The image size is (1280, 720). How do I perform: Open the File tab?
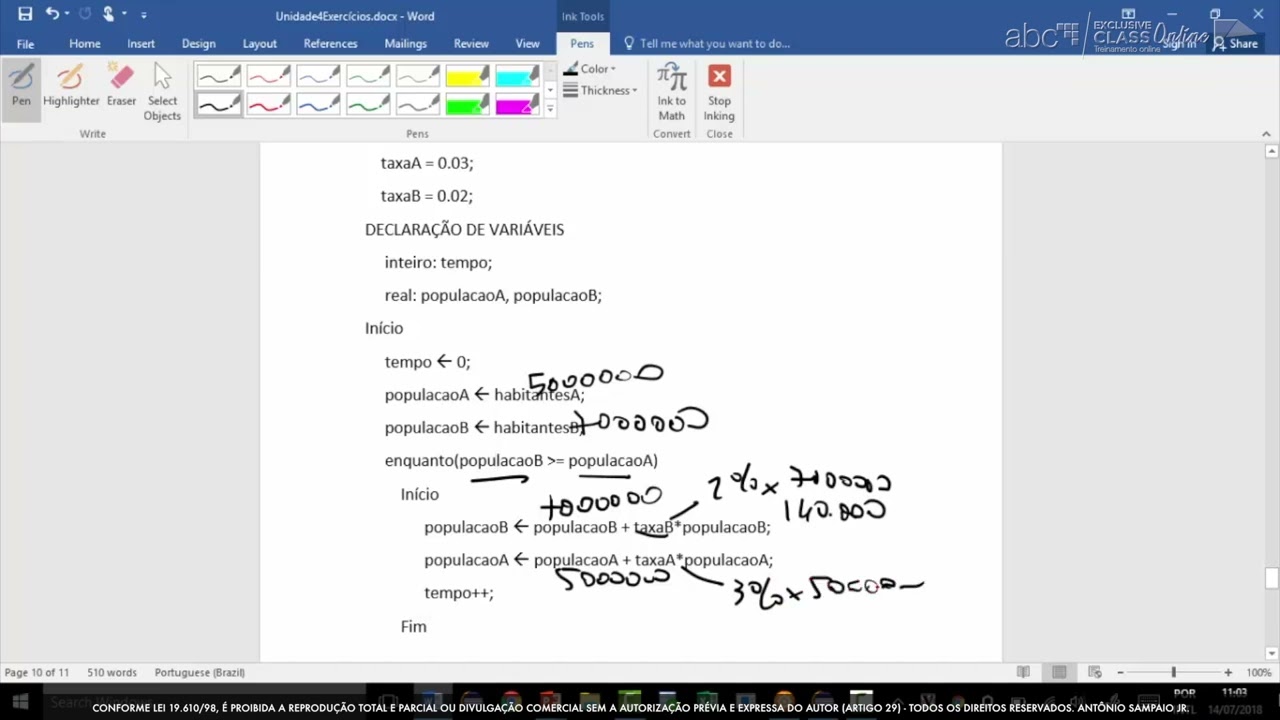click(x=25, y=44)
